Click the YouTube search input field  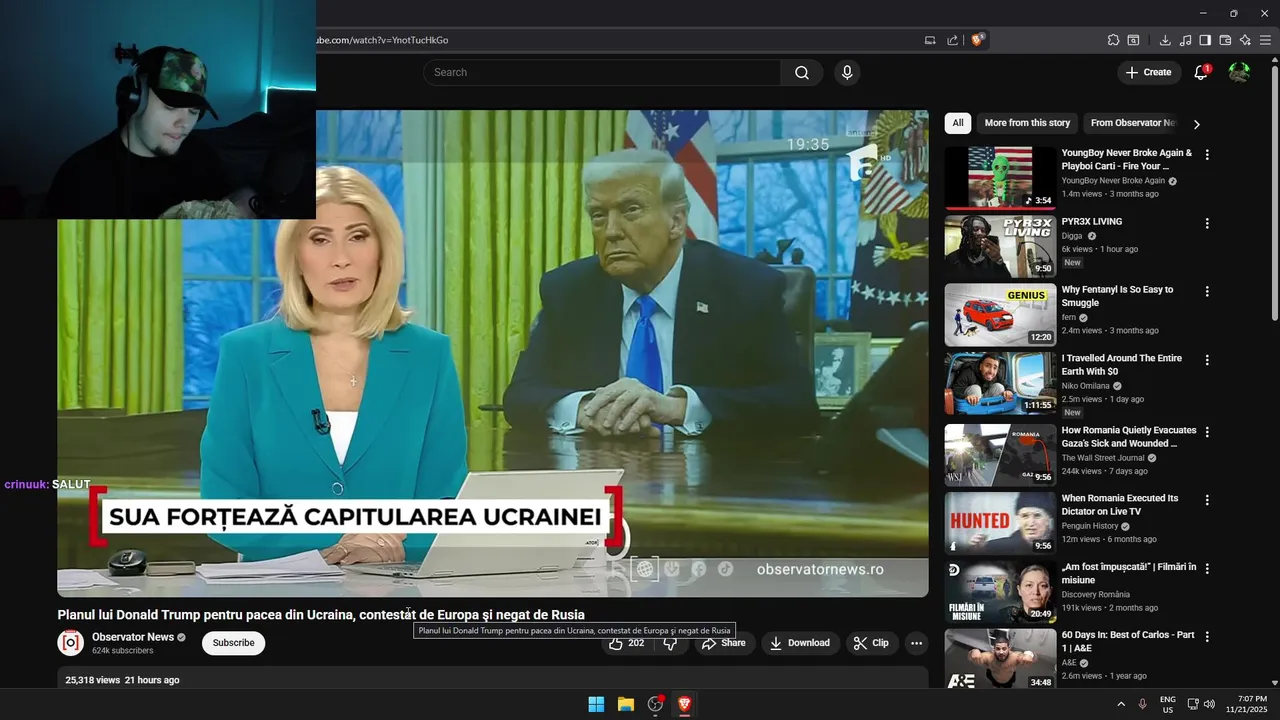[x=602, y=72]
